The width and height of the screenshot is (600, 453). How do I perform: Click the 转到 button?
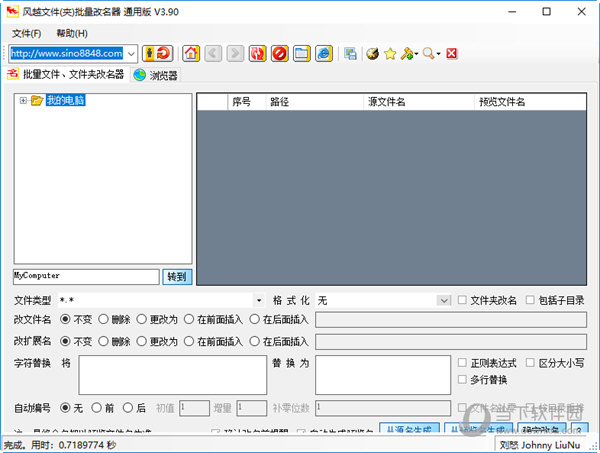click(x=176, y=276)
